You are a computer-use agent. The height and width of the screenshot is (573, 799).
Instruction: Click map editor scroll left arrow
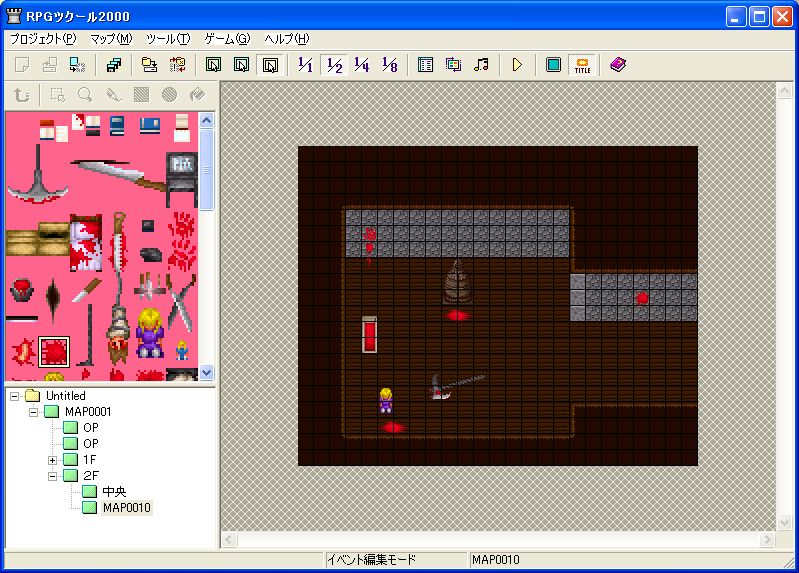(229, 539)
